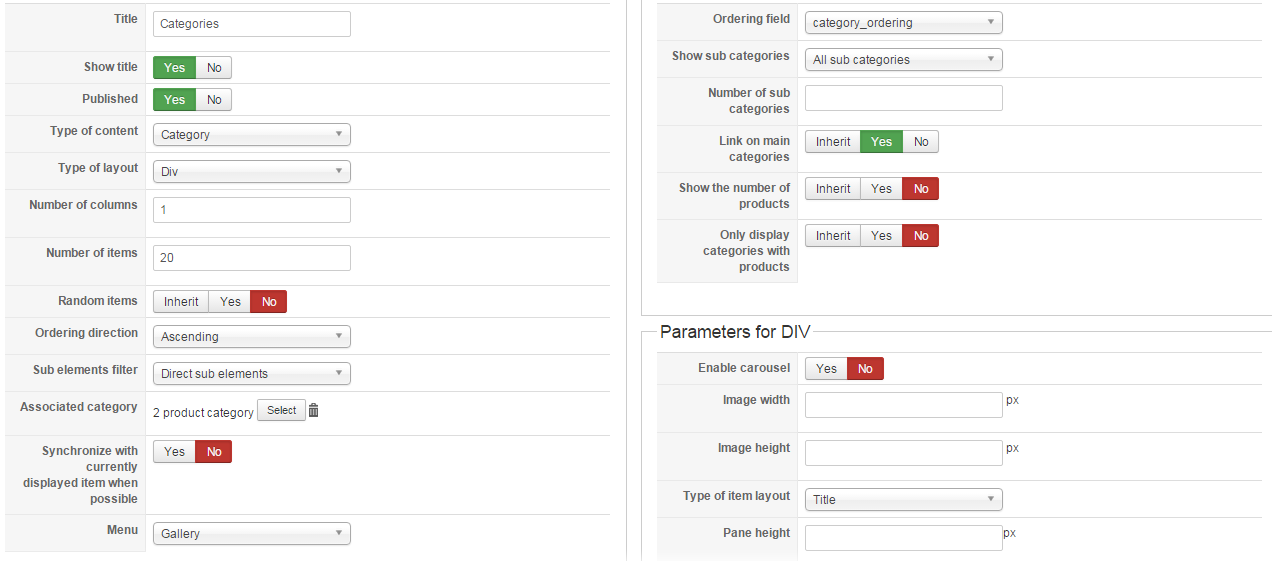Choose Inherit for Link on main categories
Screen dimensions: 1272x561
coord(833,142)
